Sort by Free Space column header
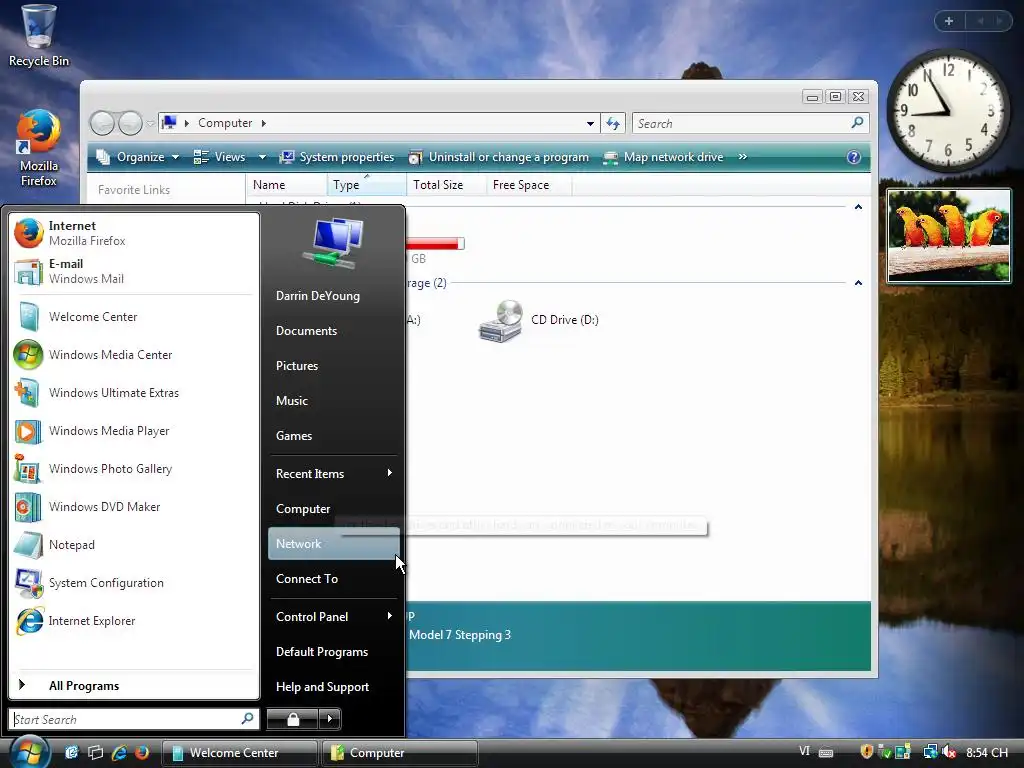The height and width of the screenshot is (768, 1024). (x=528, y=185)
